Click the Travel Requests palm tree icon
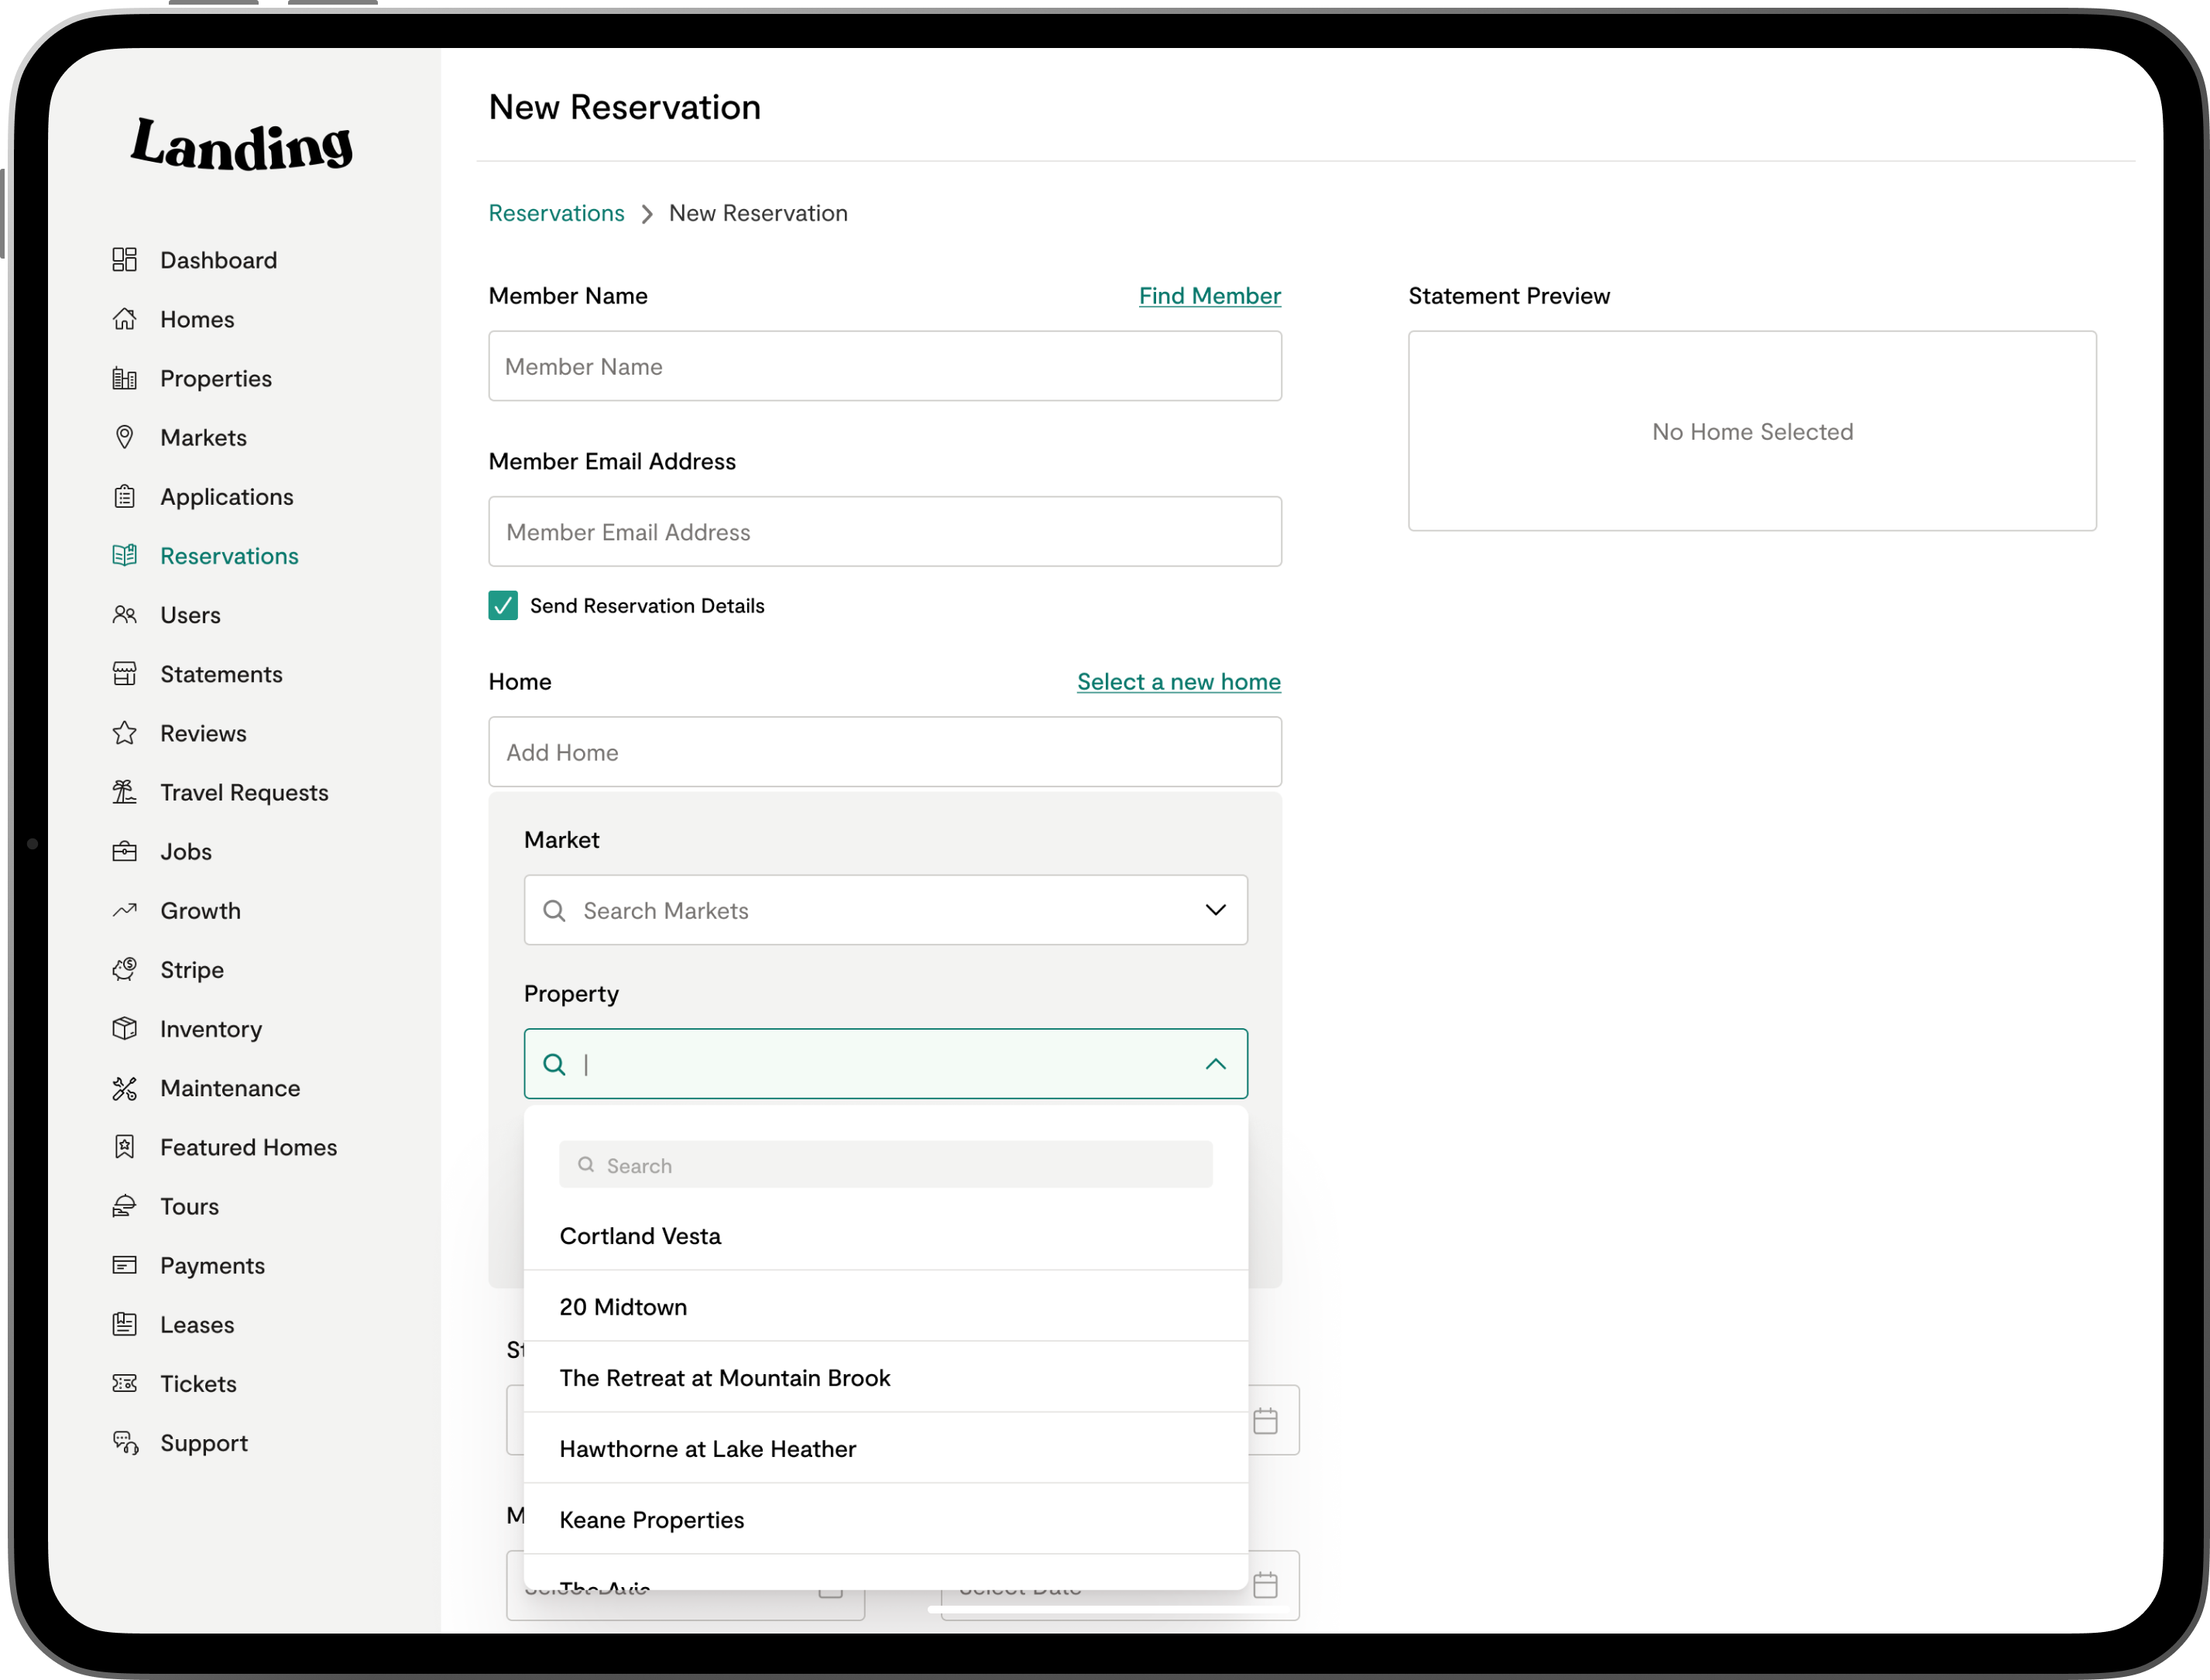 124,792
